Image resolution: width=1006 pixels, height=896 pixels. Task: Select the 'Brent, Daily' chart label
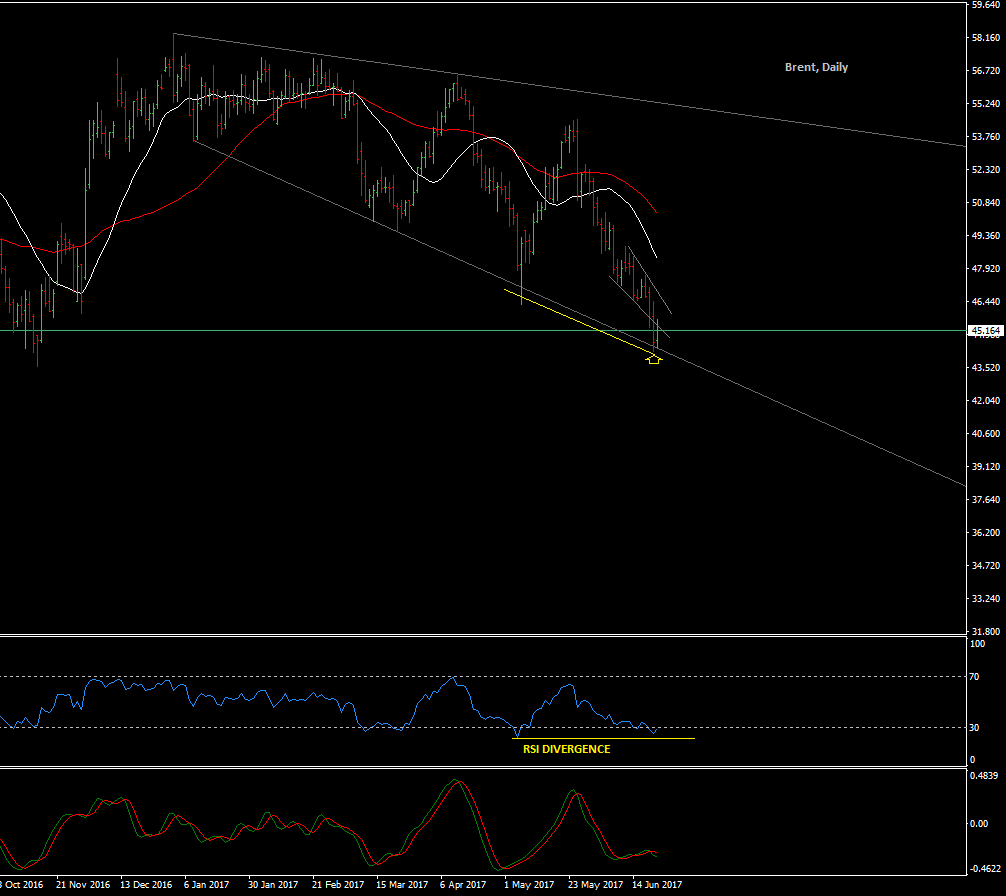pos(816,67)
